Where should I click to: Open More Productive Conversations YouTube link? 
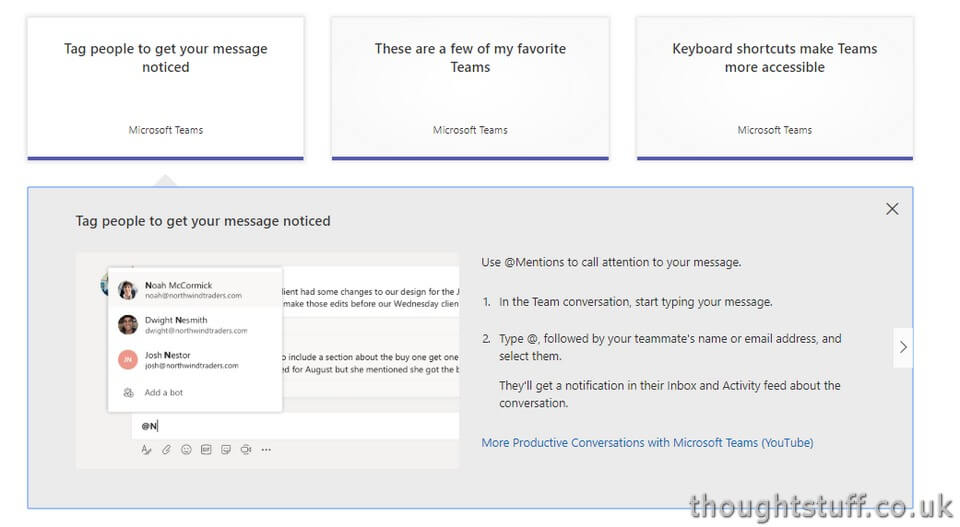[647, 443]
